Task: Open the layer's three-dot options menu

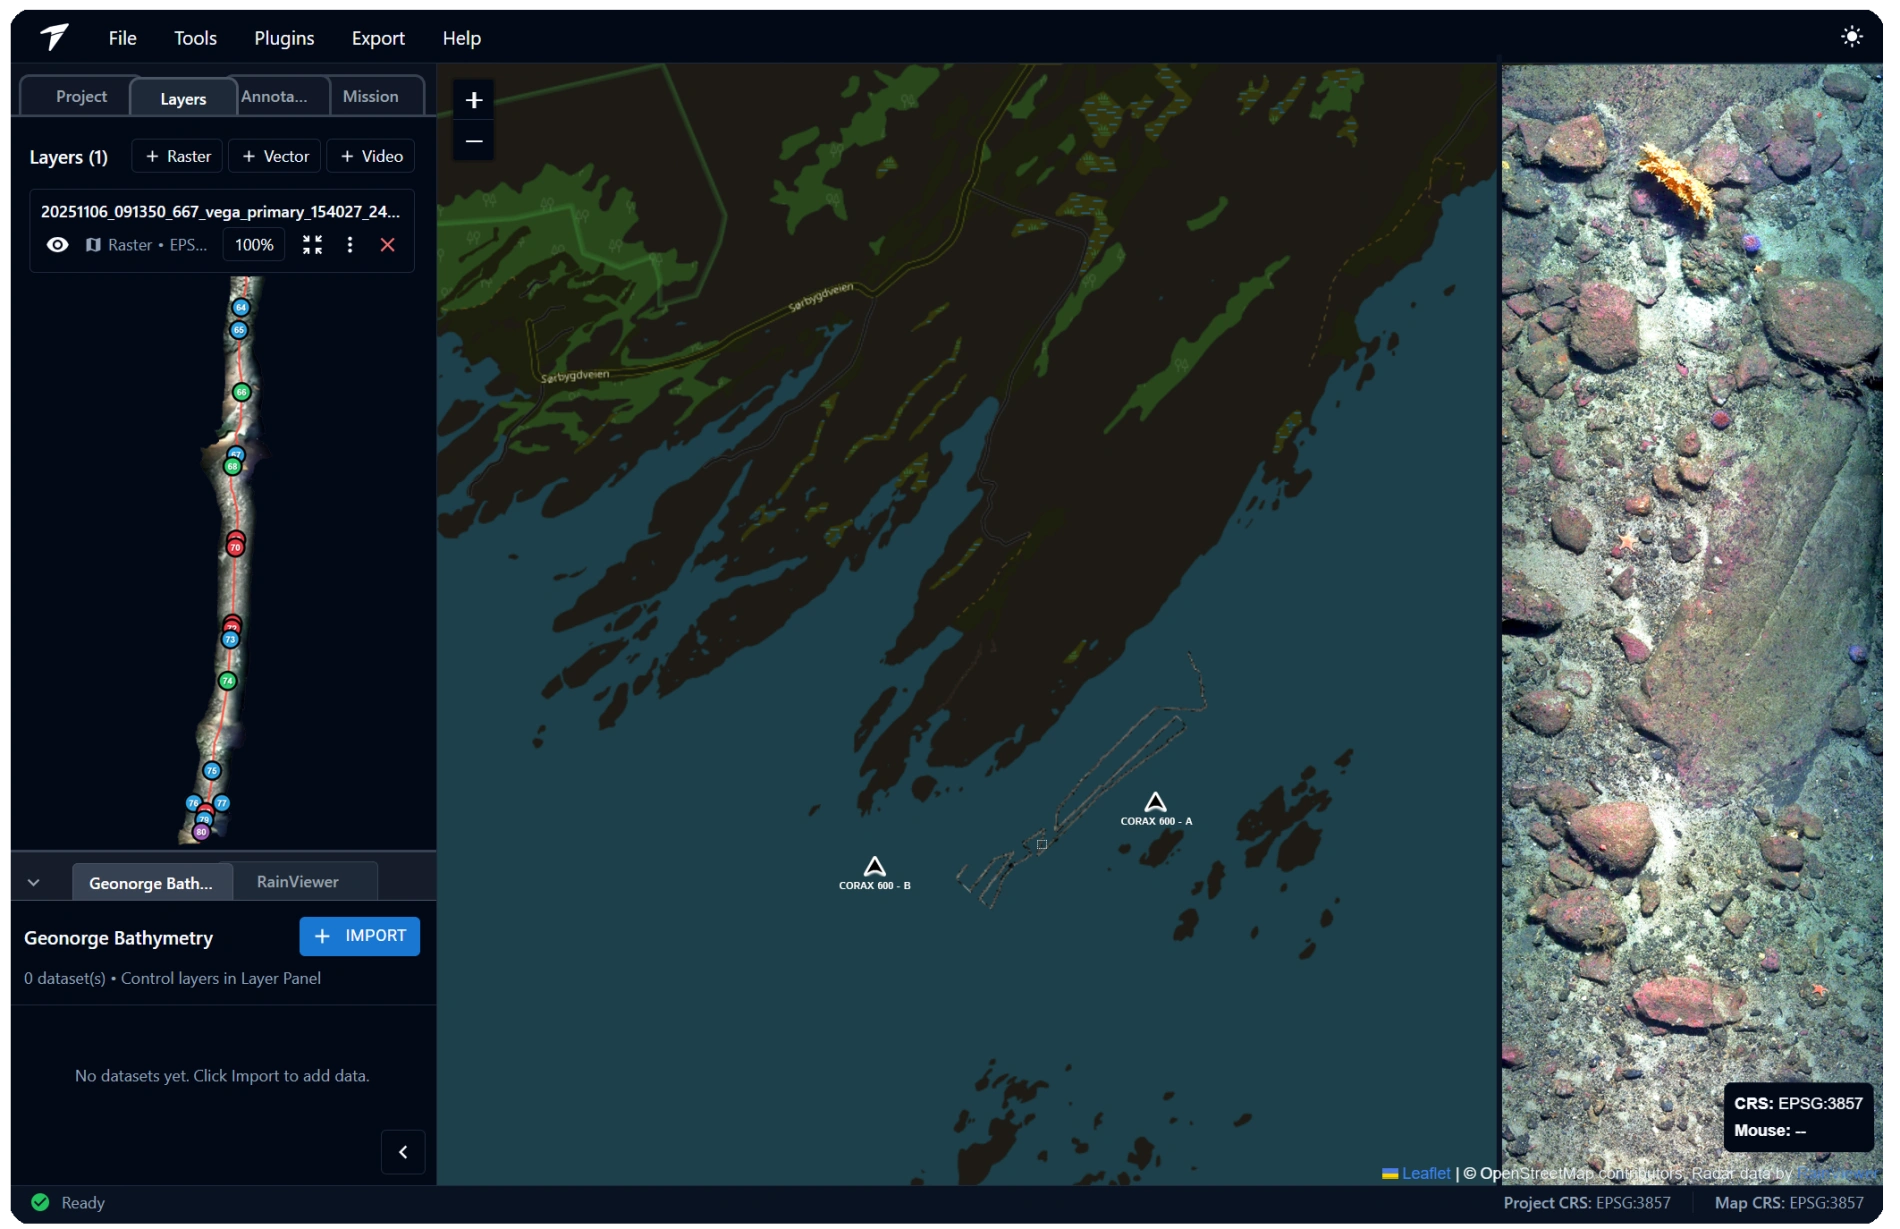Action: click(350, 245)
